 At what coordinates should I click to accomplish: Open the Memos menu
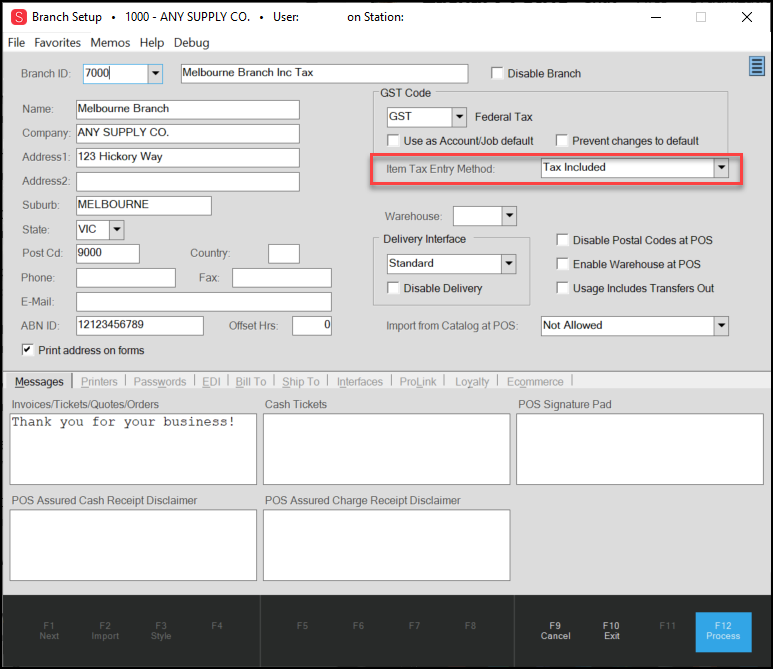click(x=110, y=42)
